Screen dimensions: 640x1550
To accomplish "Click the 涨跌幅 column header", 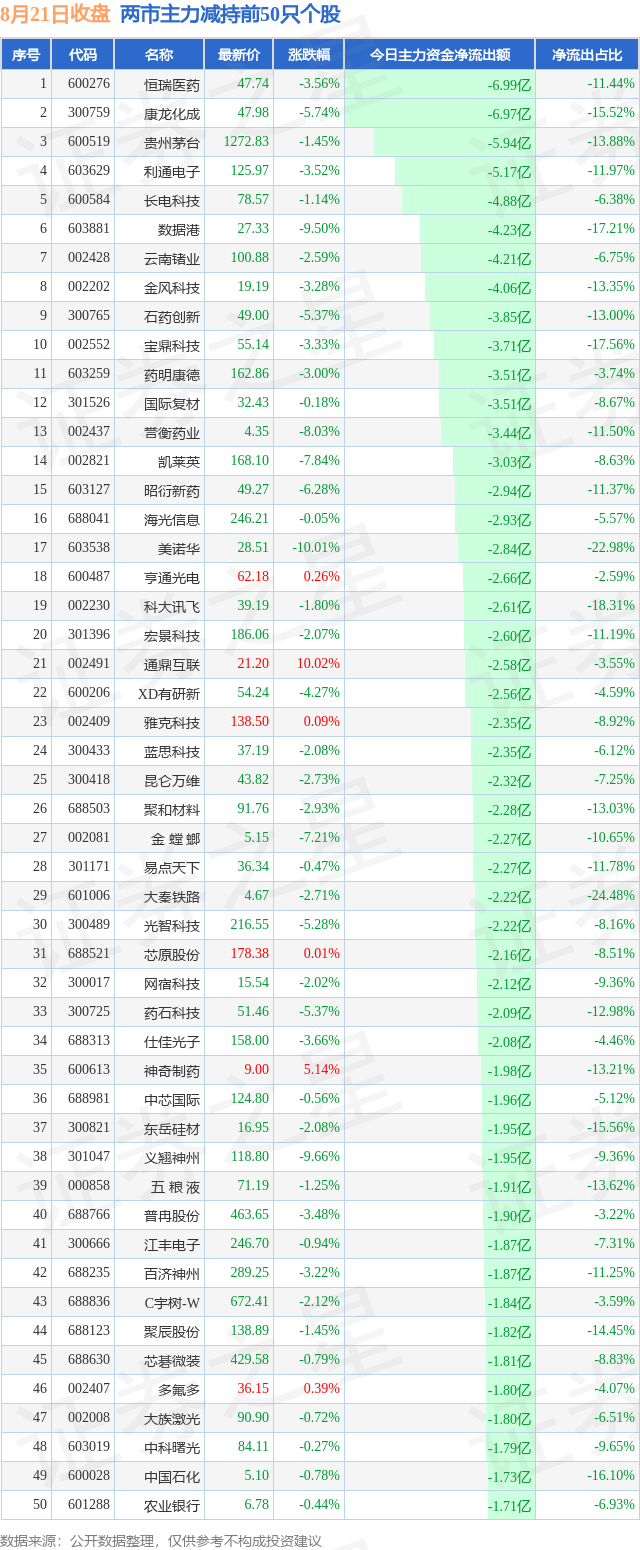I will pos(308,55).
